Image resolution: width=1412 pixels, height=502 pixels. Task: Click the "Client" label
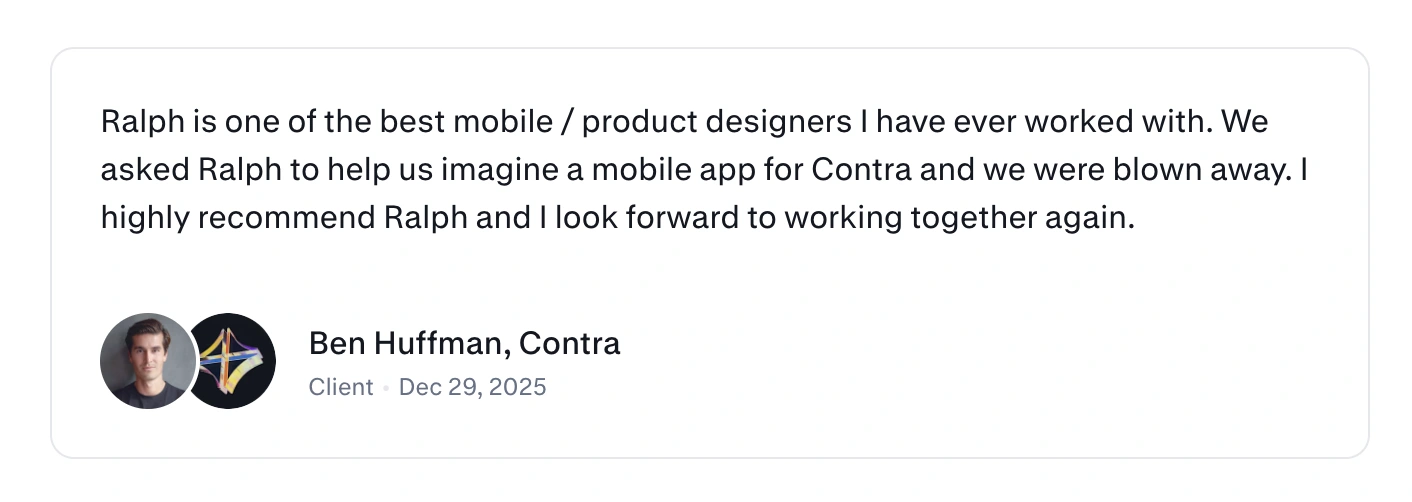pyautogui.click(x=340, y=387)
